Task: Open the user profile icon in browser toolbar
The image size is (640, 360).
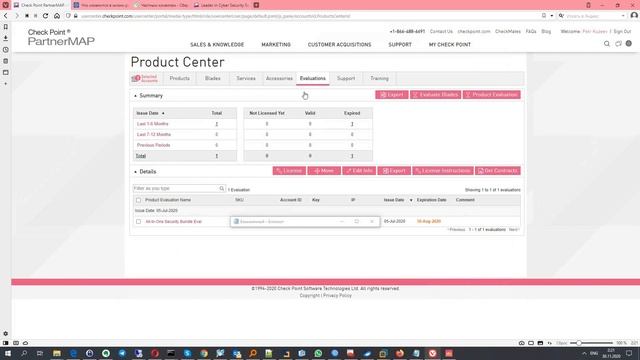Action: pyautogui.click(x=634, y=16)
